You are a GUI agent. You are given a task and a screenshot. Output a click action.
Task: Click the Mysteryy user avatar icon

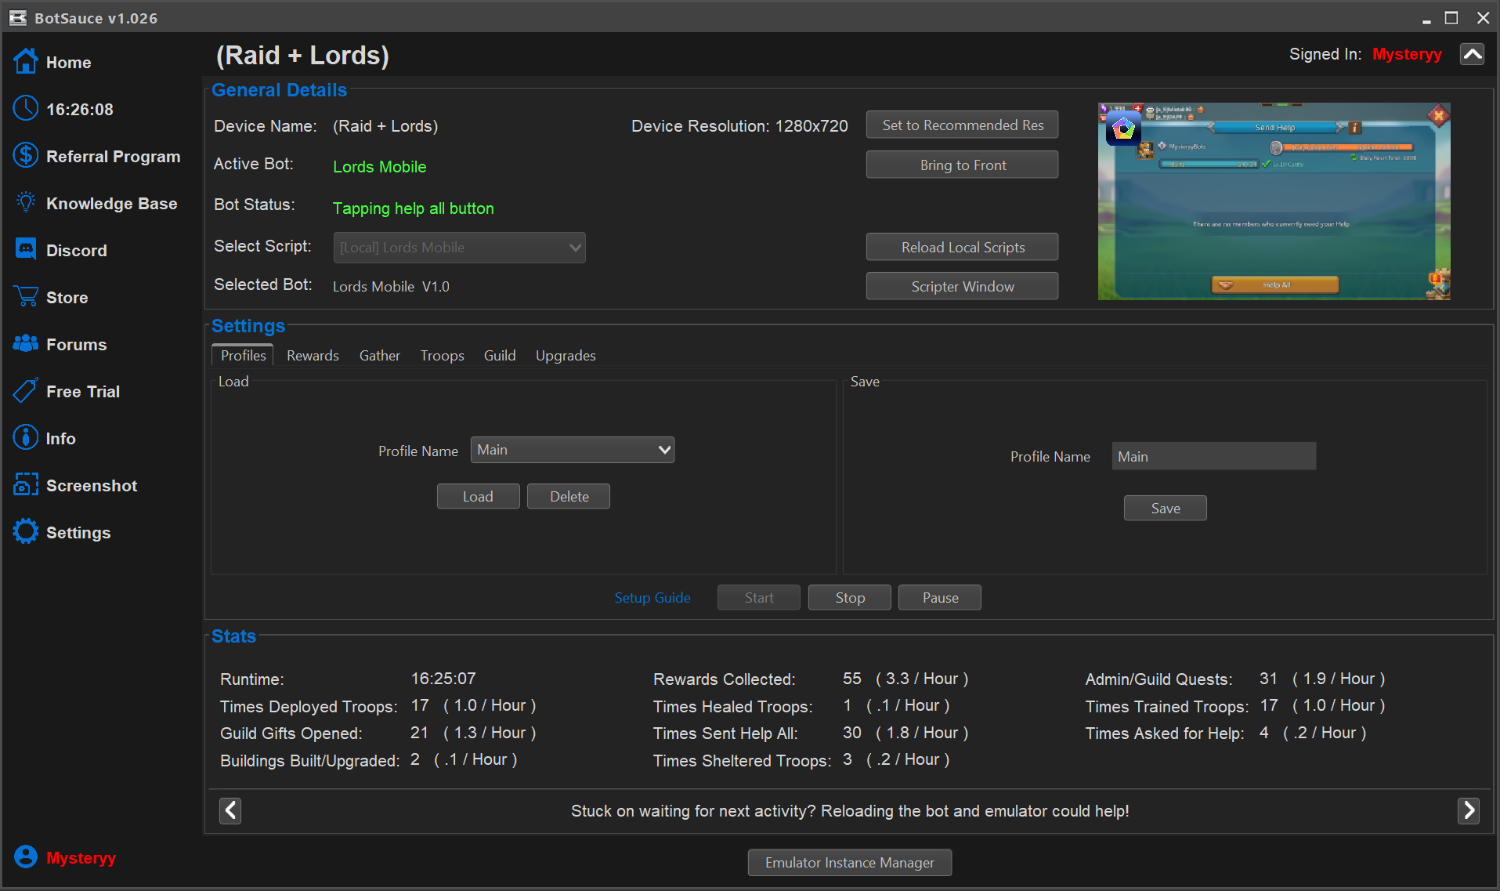click(x=25, y=857)
